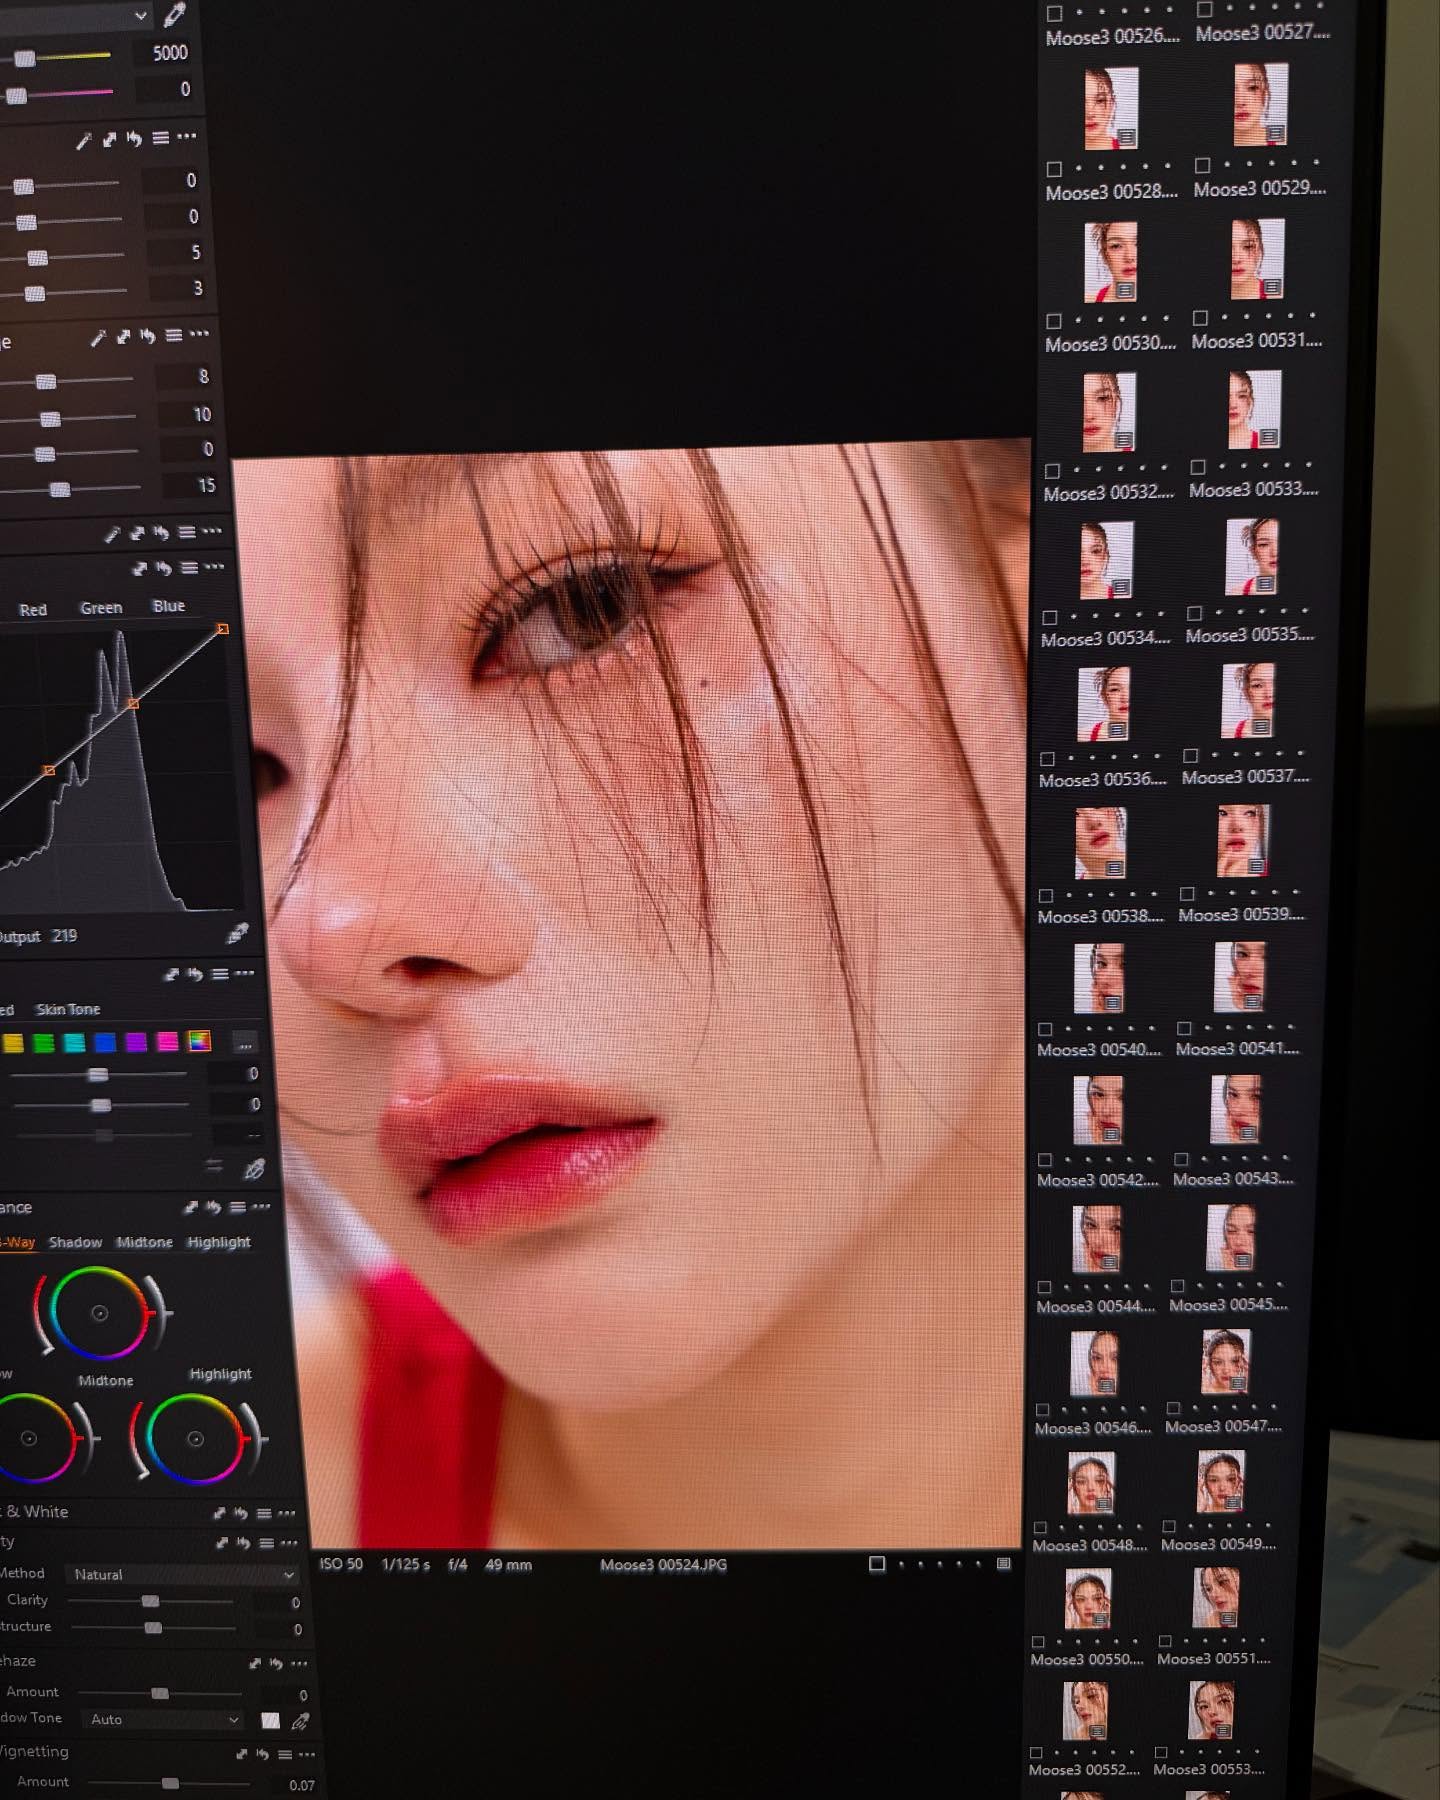Click the copy-adjustments arrow above the Skin Tone tab

tap(171, 974)
